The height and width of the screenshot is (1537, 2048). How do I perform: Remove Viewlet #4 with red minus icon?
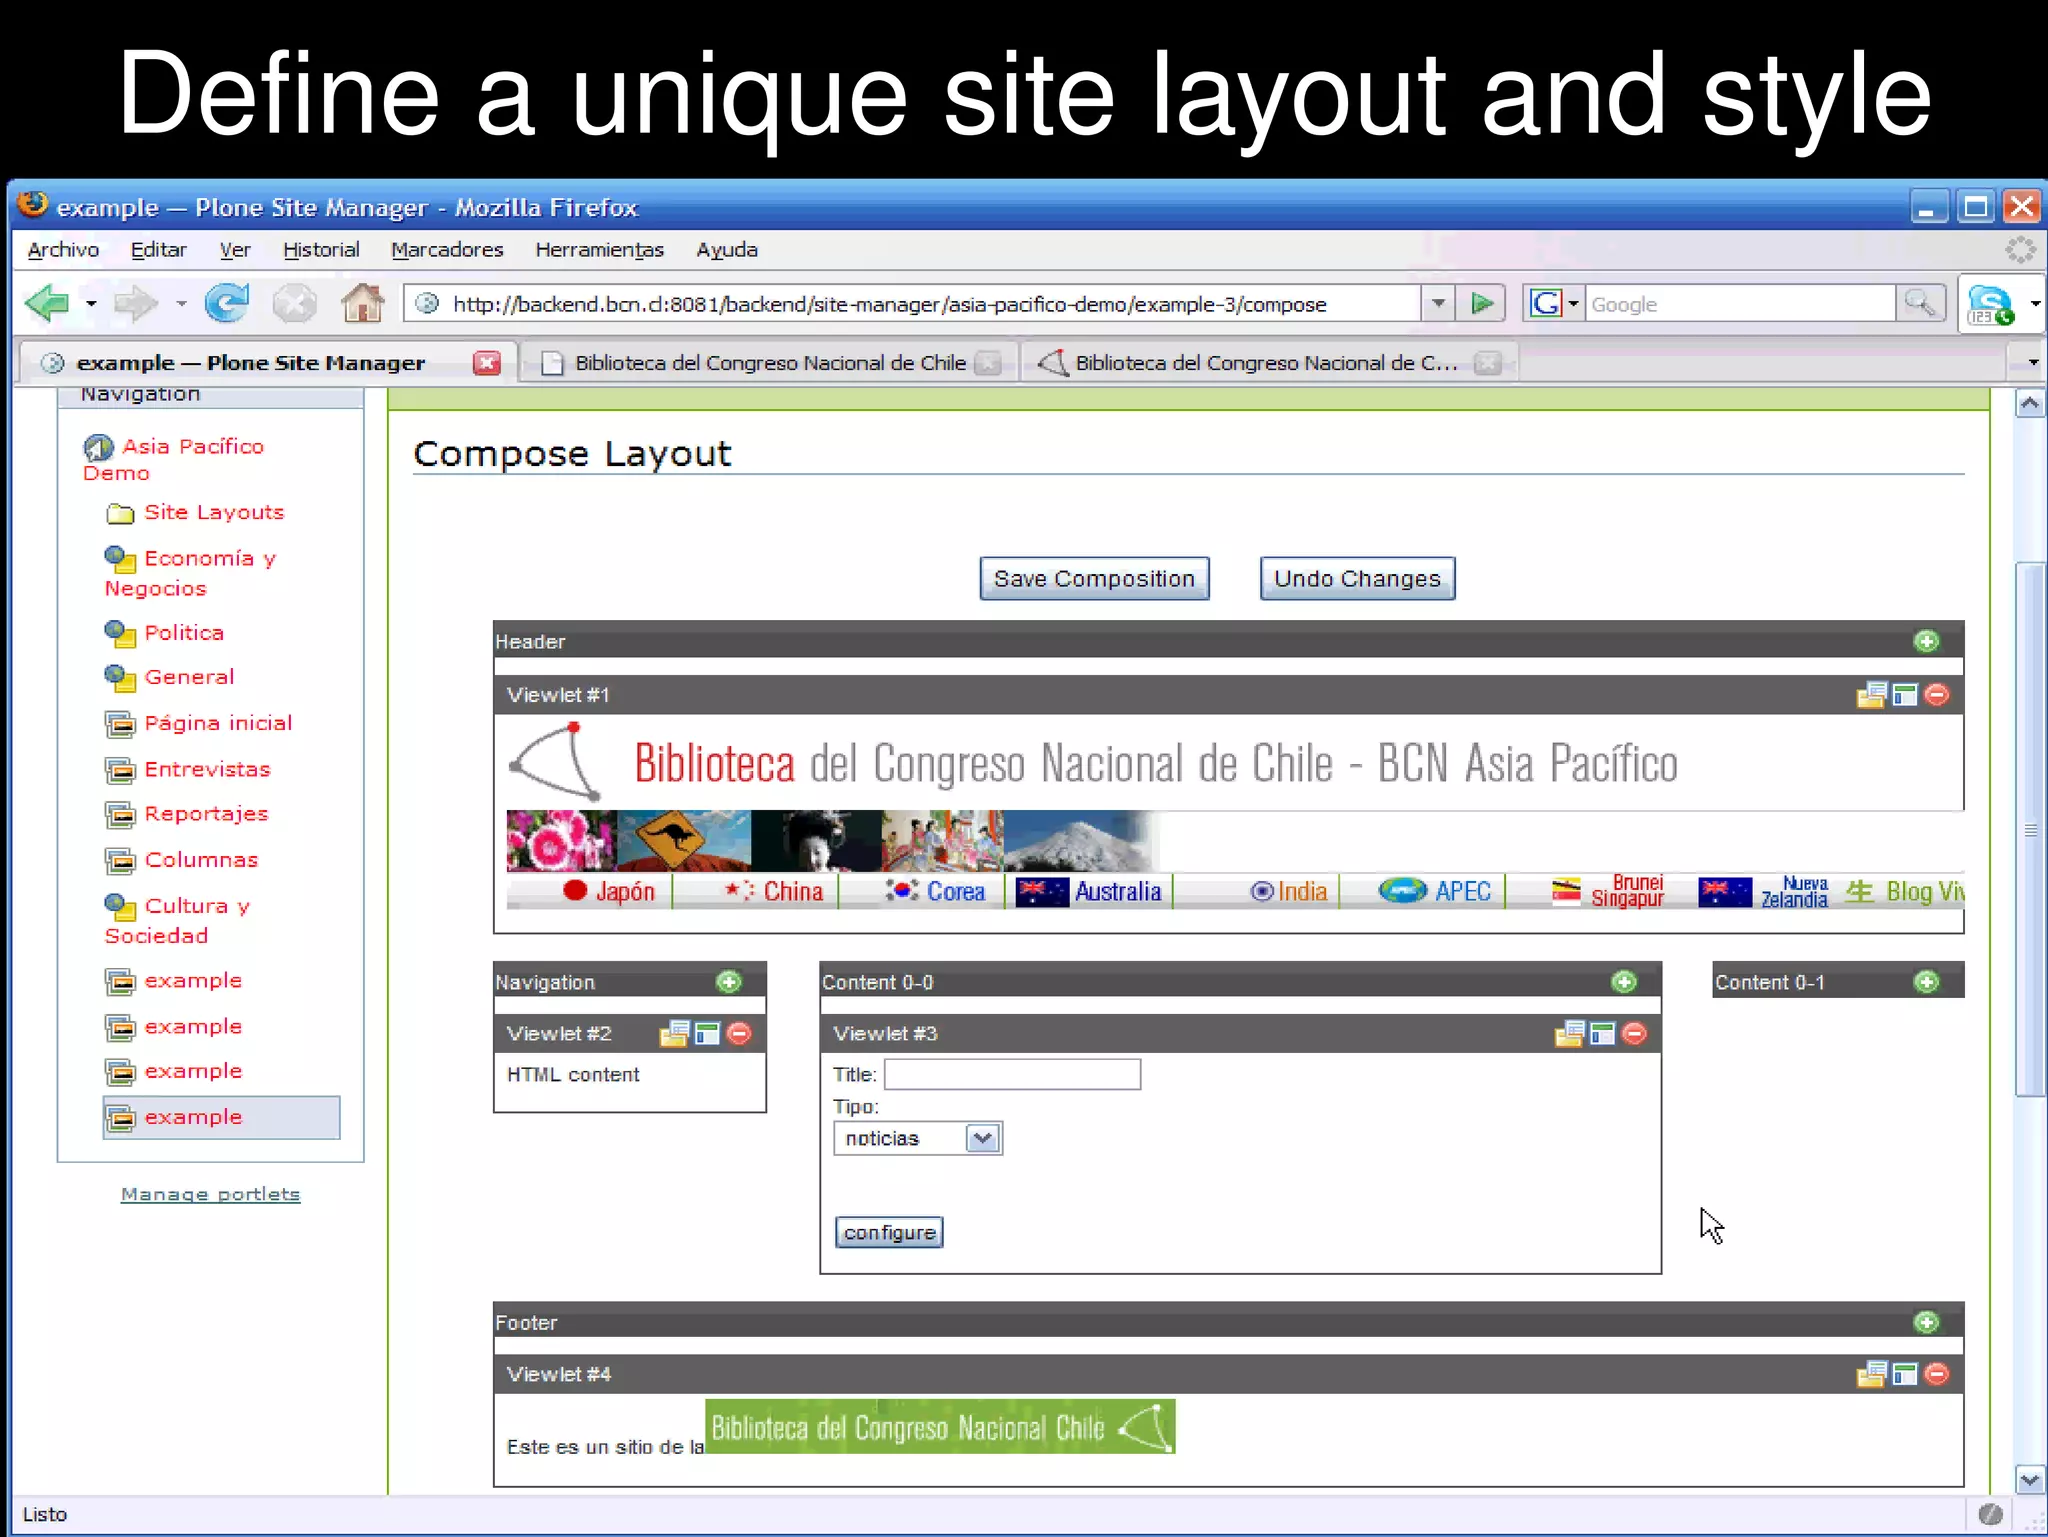[1937, 1374]
